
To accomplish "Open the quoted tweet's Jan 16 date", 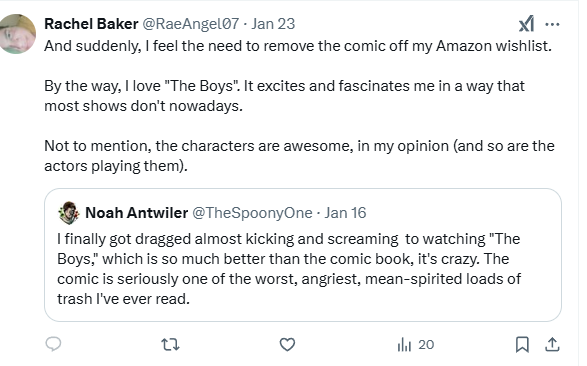I will pos(345,213).
